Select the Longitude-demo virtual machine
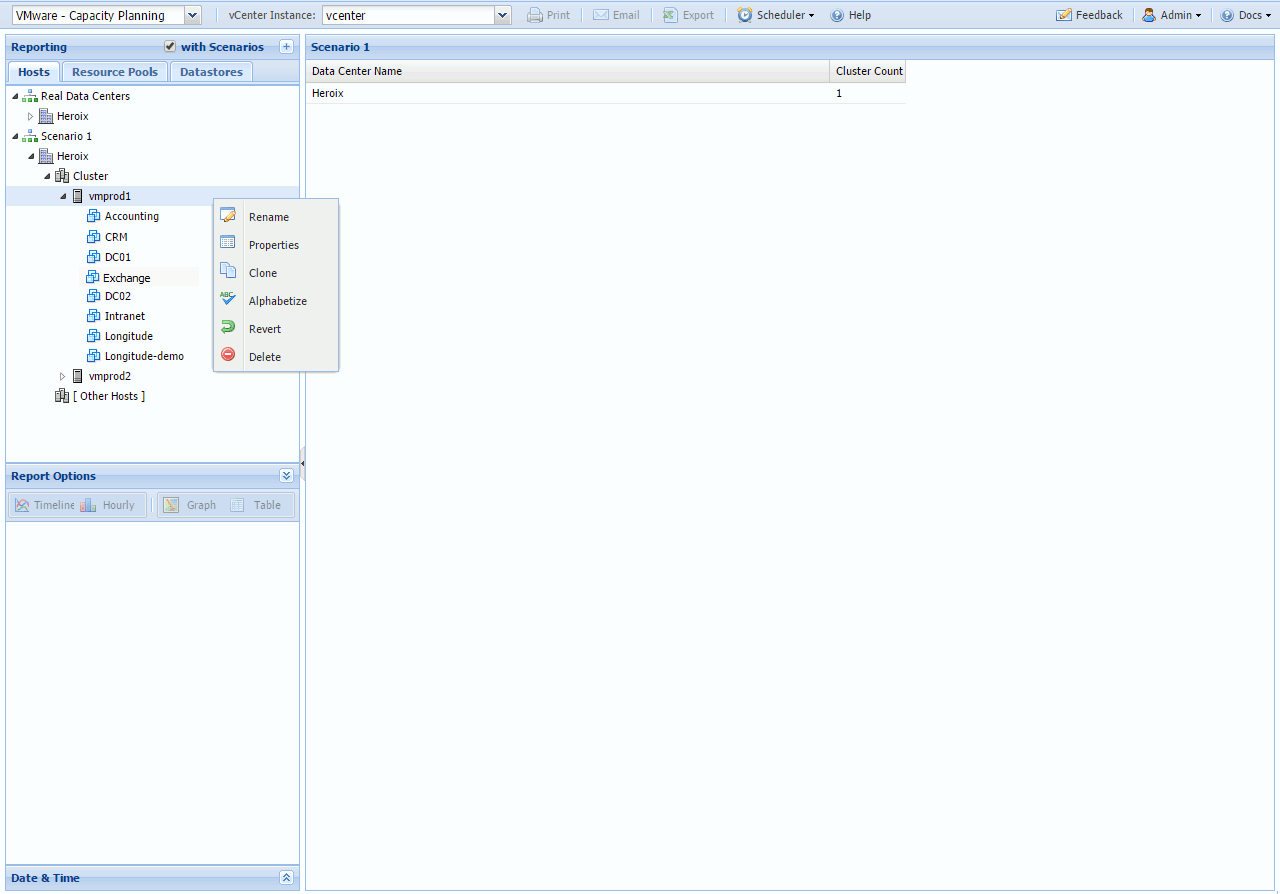 point(144,356)
